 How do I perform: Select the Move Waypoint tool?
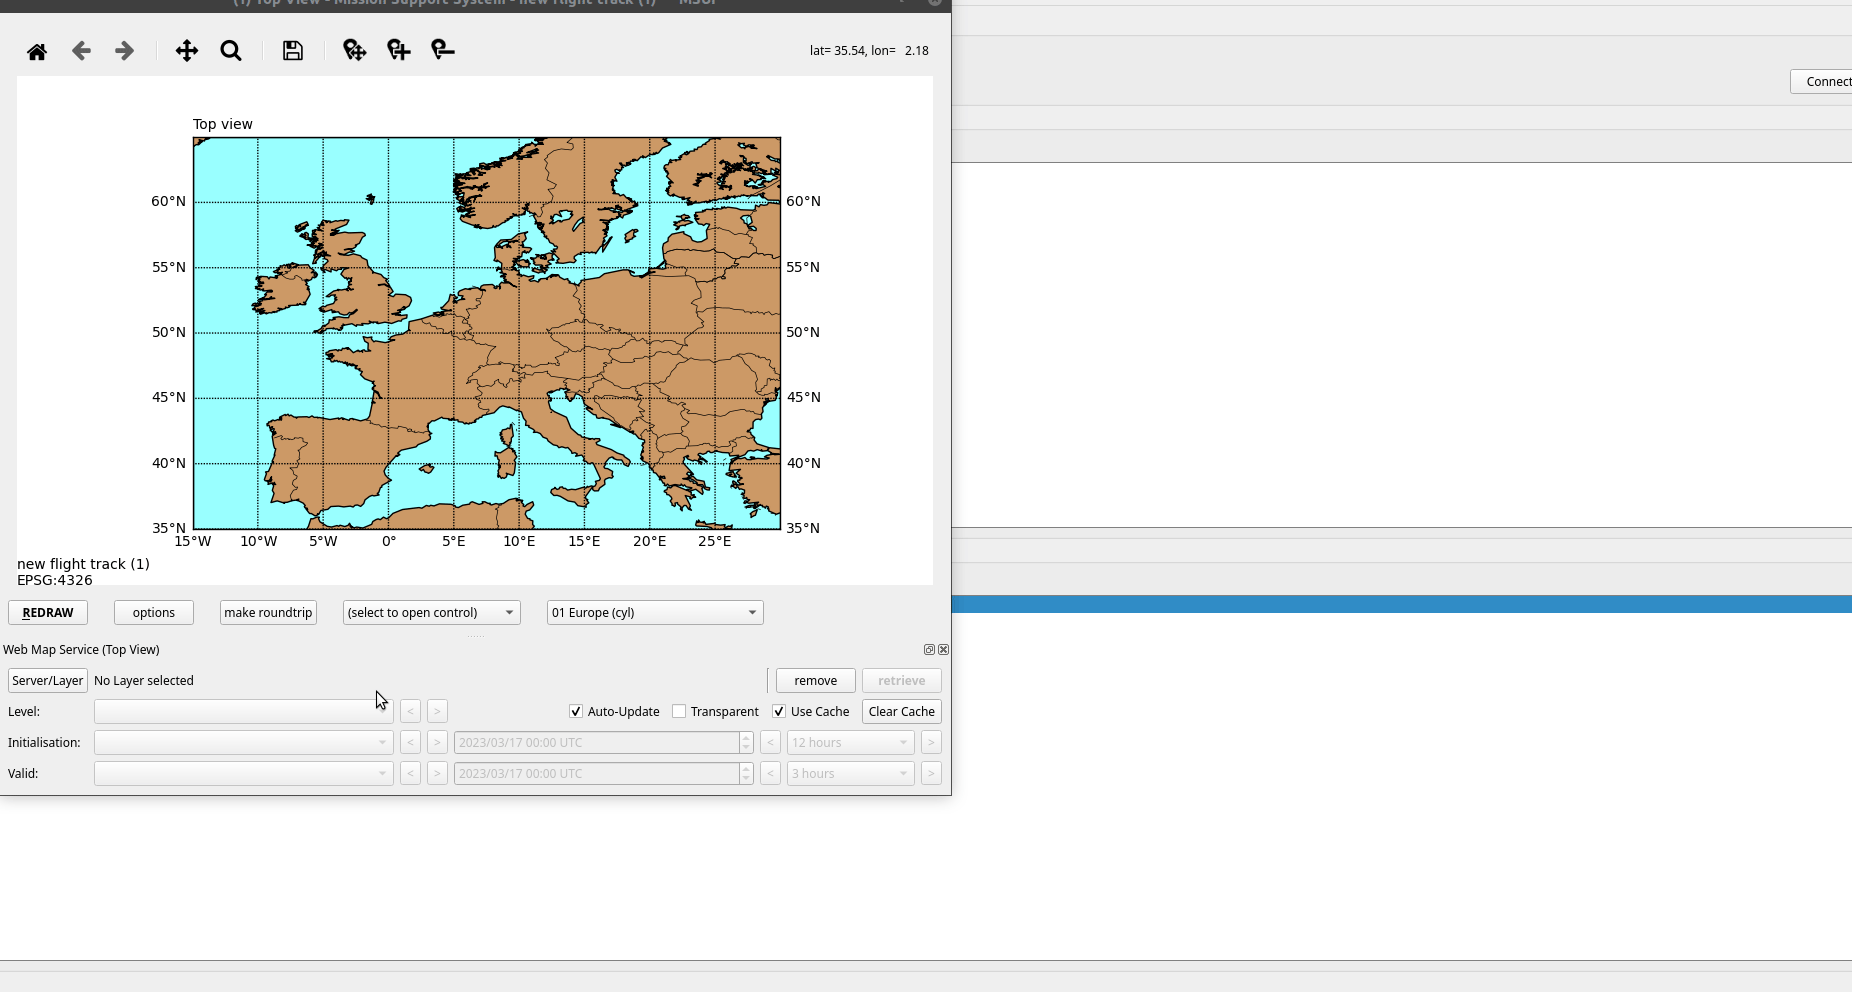point(353,50)
